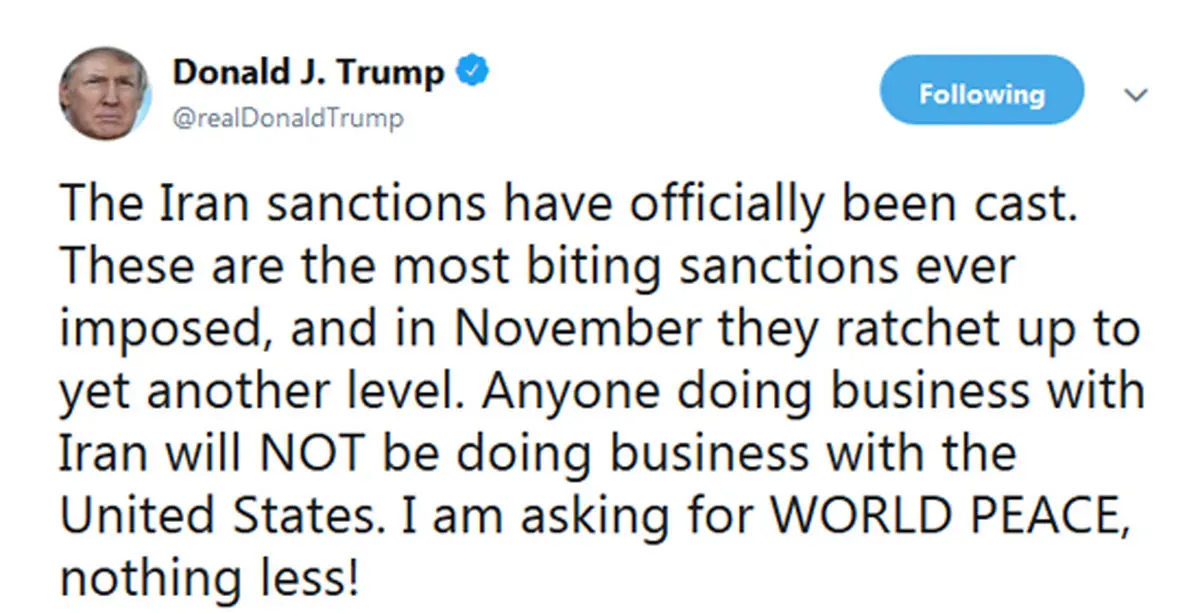
Task: Click the blue verified badge checkmark
Action: (x=472, y=72)
